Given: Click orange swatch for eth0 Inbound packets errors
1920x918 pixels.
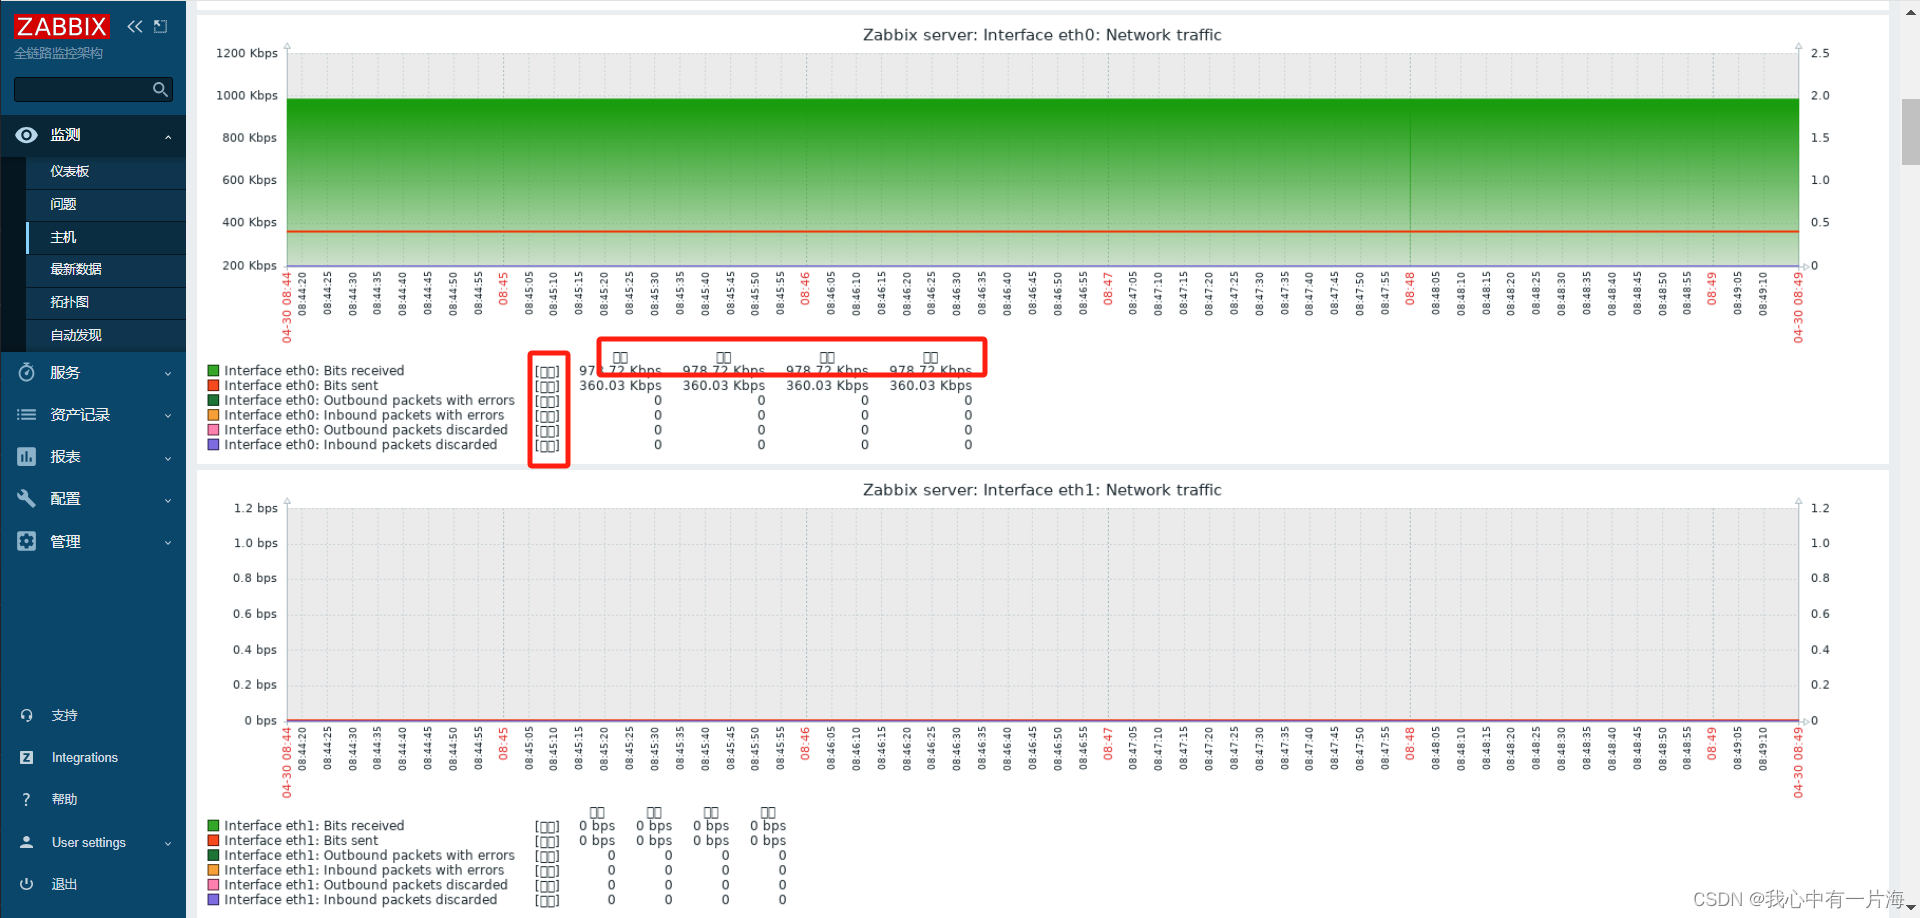Looking at the screenshot, I should point(213,415).
